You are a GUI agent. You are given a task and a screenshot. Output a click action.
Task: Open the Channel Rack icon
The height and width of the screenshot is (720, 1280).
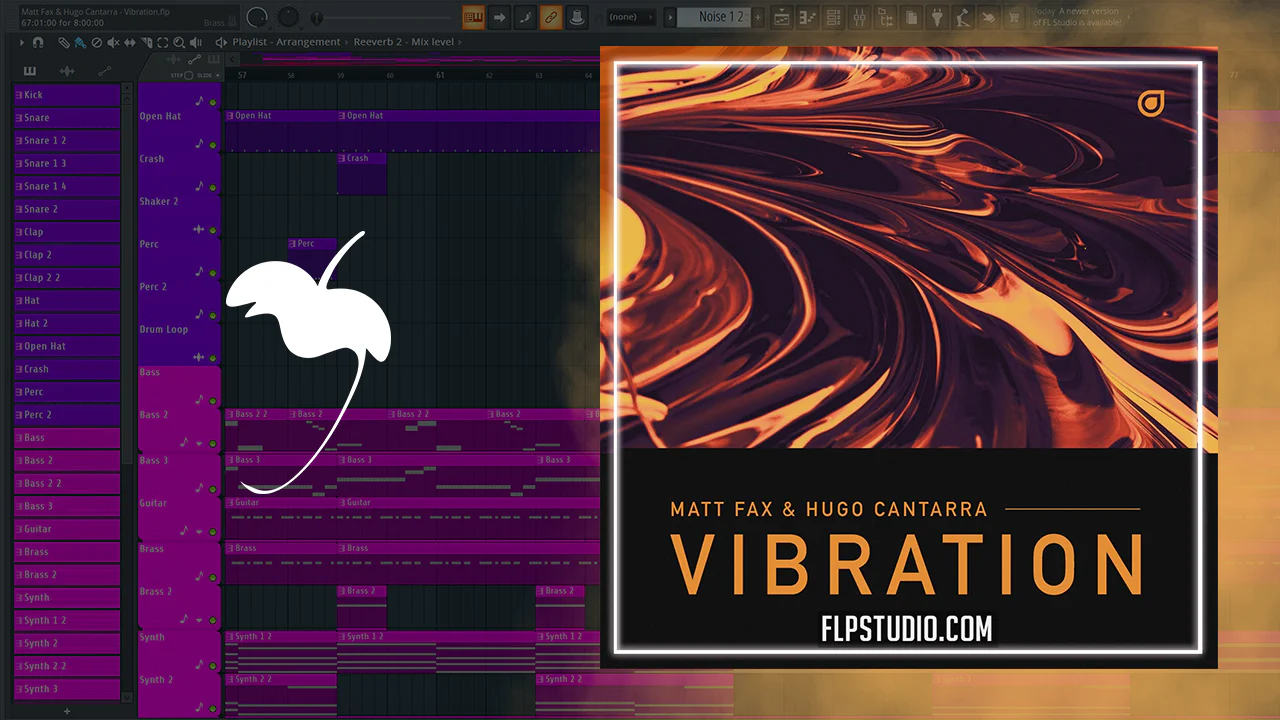(833, 17)
